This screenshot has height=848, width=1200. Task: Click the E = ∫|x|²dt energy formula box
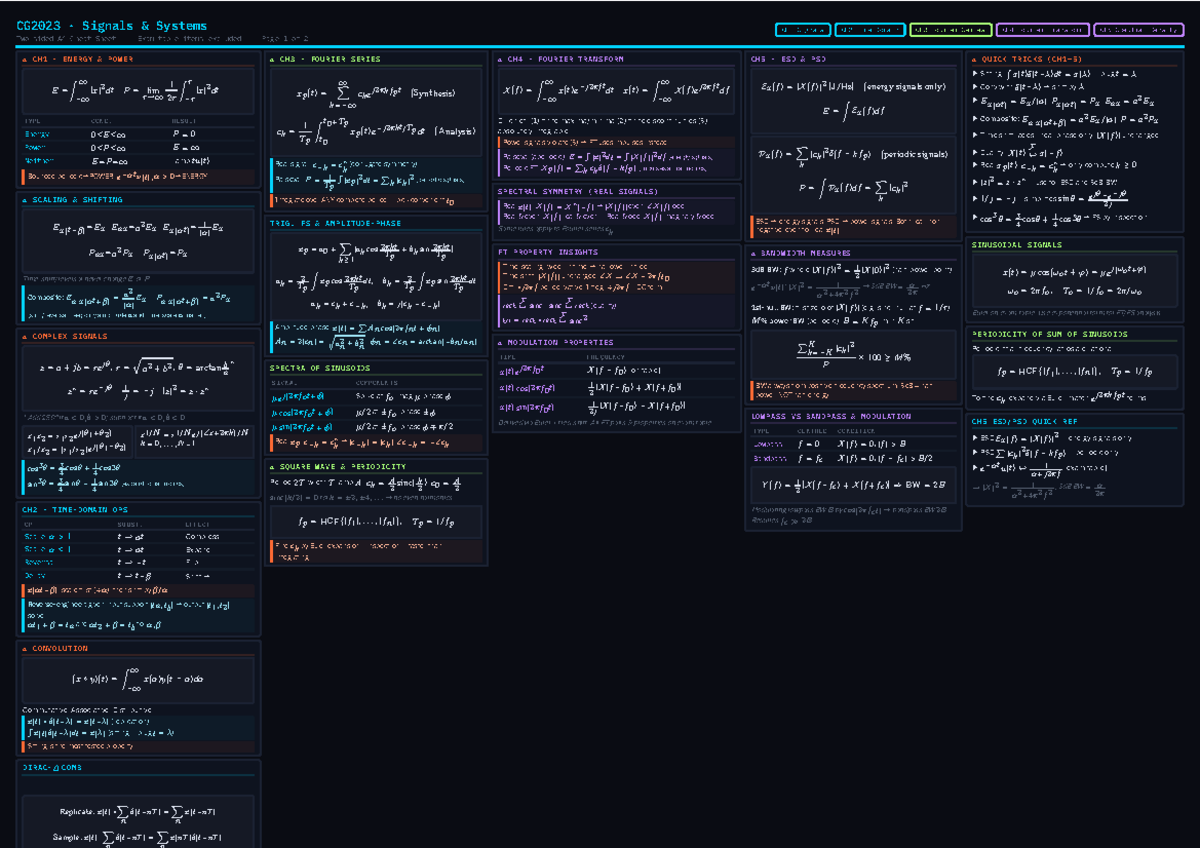point(137,92)
